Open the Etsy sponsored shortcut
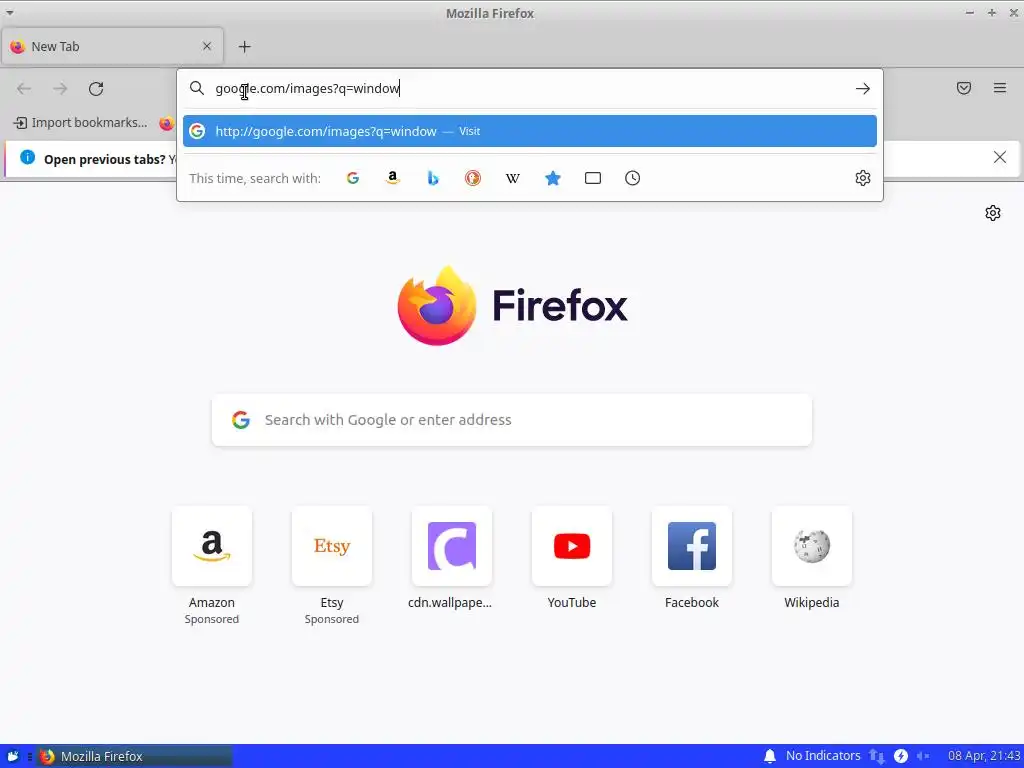The height and width of the screenshot is (768, 1024). [x=332, y=546]
